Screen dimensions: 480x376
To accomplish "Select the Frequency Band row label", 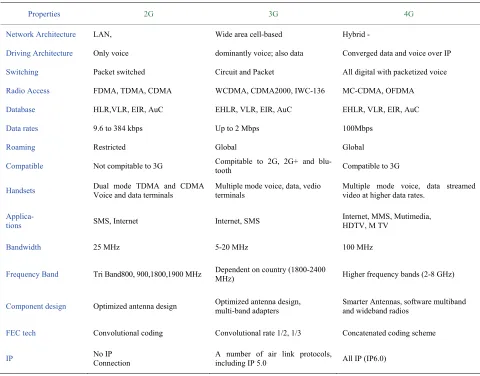I will (x=32, y=274).
